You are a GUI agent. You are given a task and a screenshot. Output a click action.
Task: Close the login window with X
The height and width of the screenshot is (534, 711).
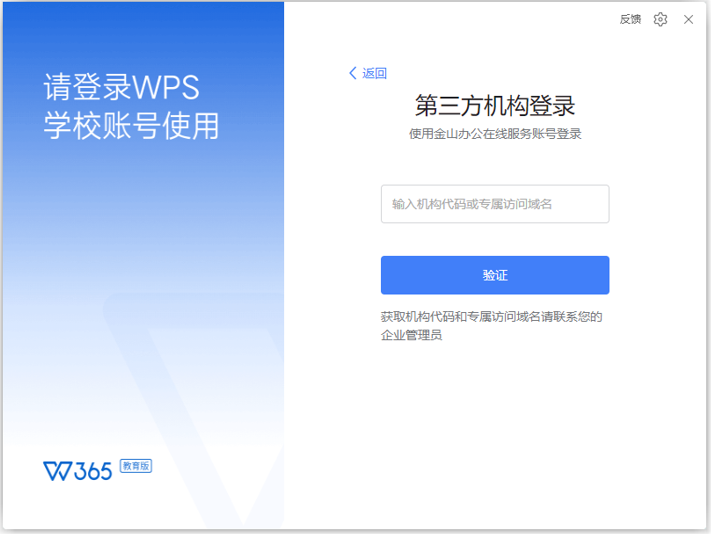pos(688,19)
